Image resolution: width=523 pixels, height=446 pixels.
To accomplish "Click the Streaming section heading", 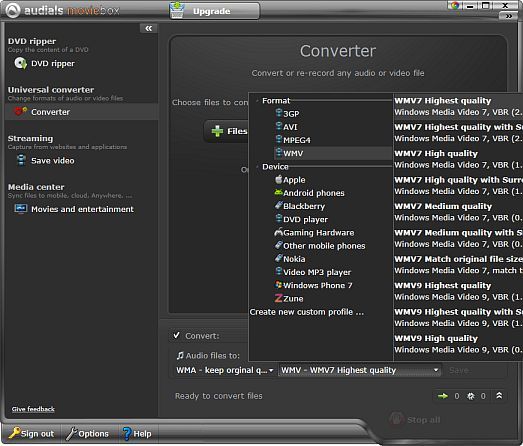I will pos(30,138).
